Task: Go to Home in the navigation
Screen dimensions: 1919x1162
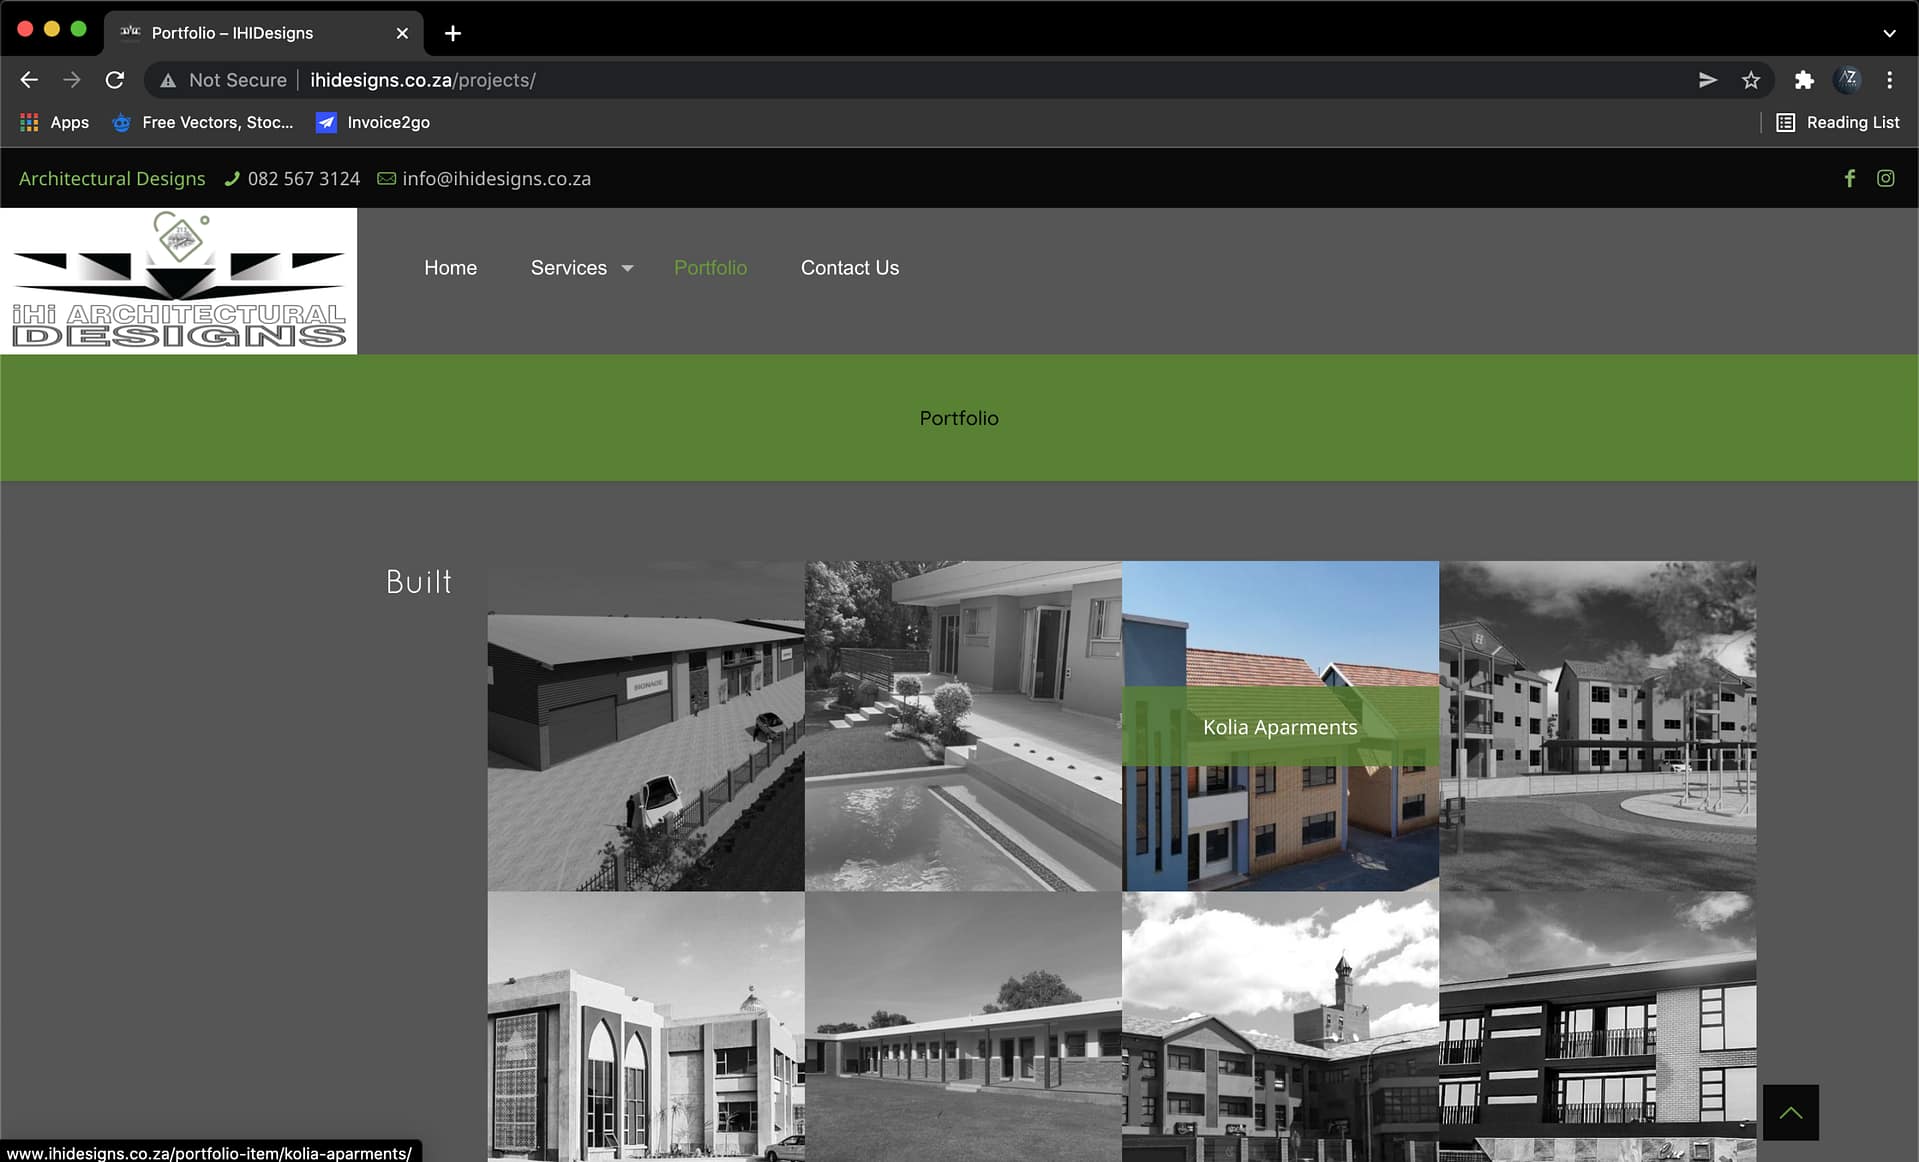Action: point(450,268)
